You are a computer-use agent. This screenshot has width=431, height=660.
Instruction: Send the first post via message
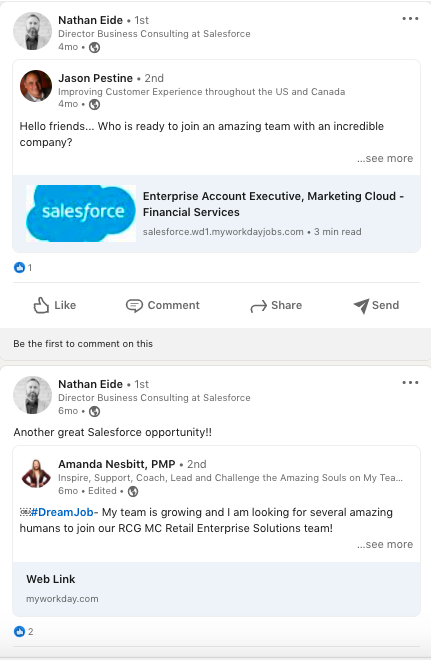click(x=376, y=305)
